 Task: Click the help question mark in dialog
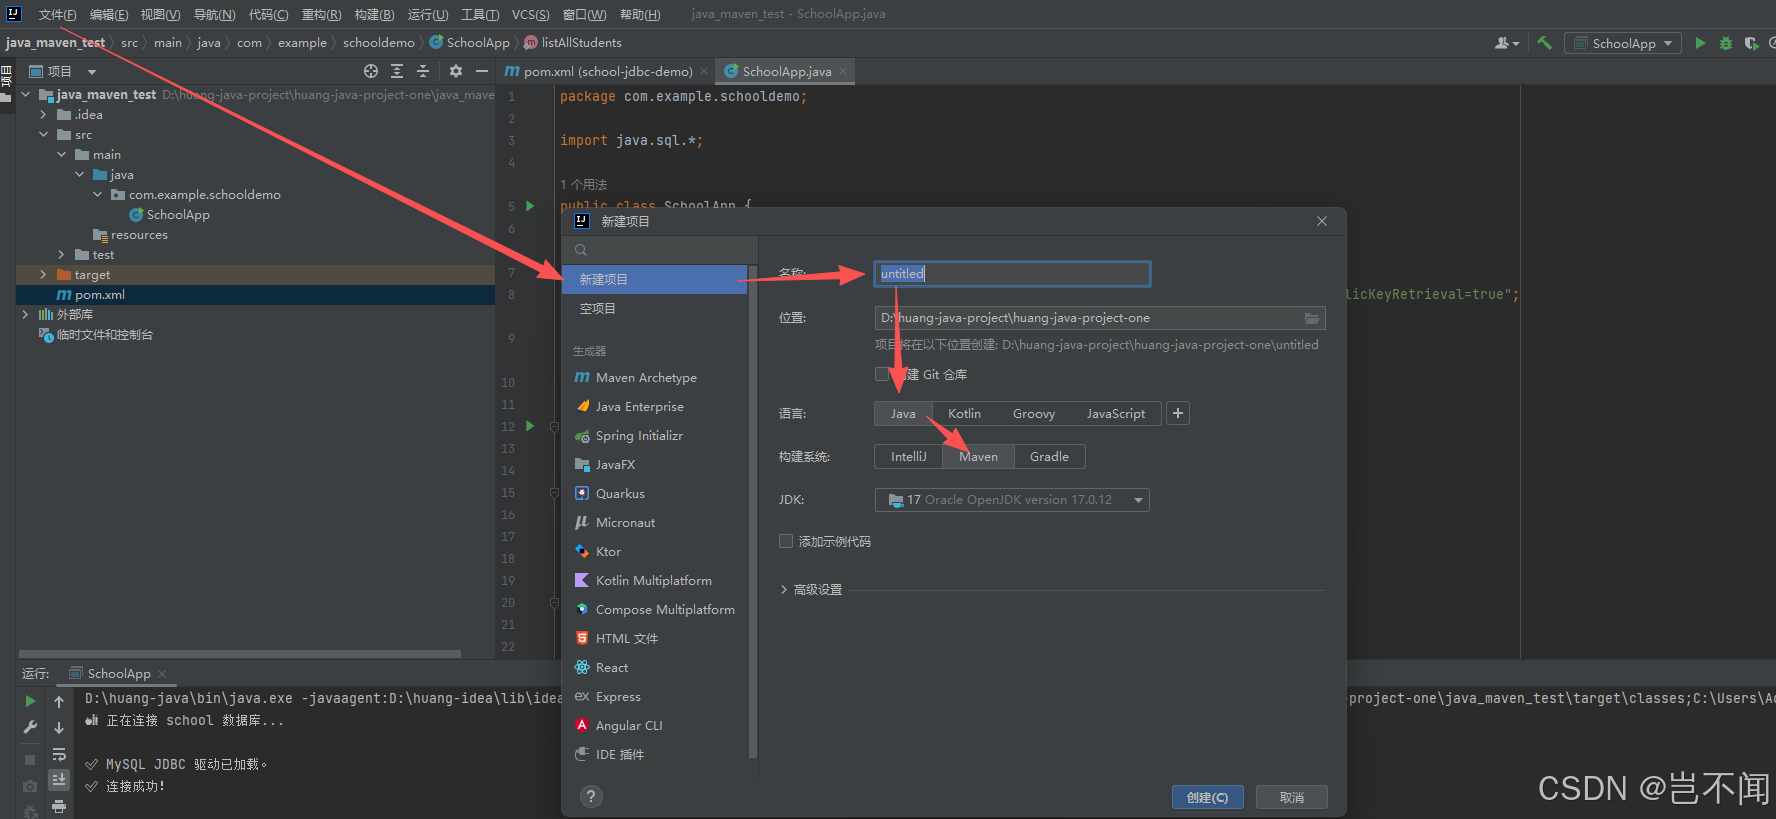591,796
